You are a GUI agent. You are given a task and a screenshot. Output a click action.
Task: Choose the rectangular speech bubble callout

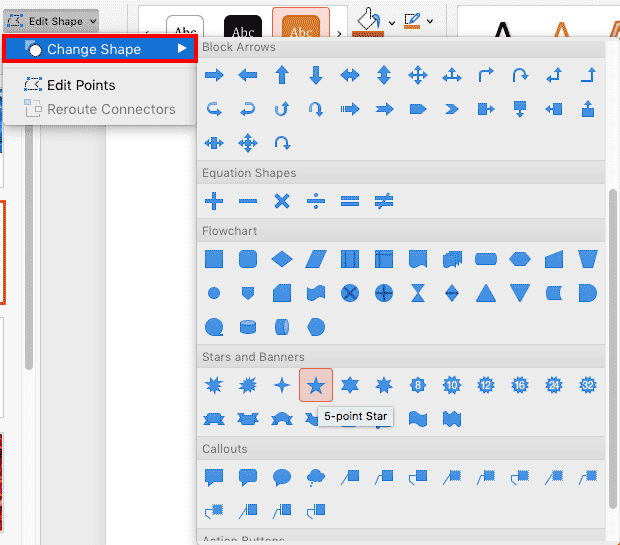coord(214,477)
